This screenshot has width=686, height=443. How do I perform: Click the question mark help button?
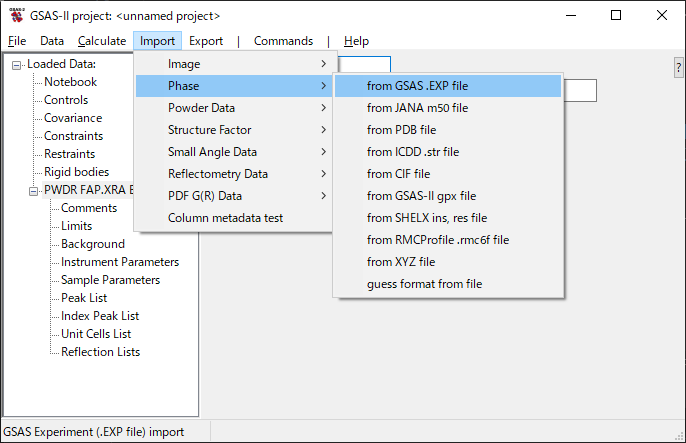[679, 67]
